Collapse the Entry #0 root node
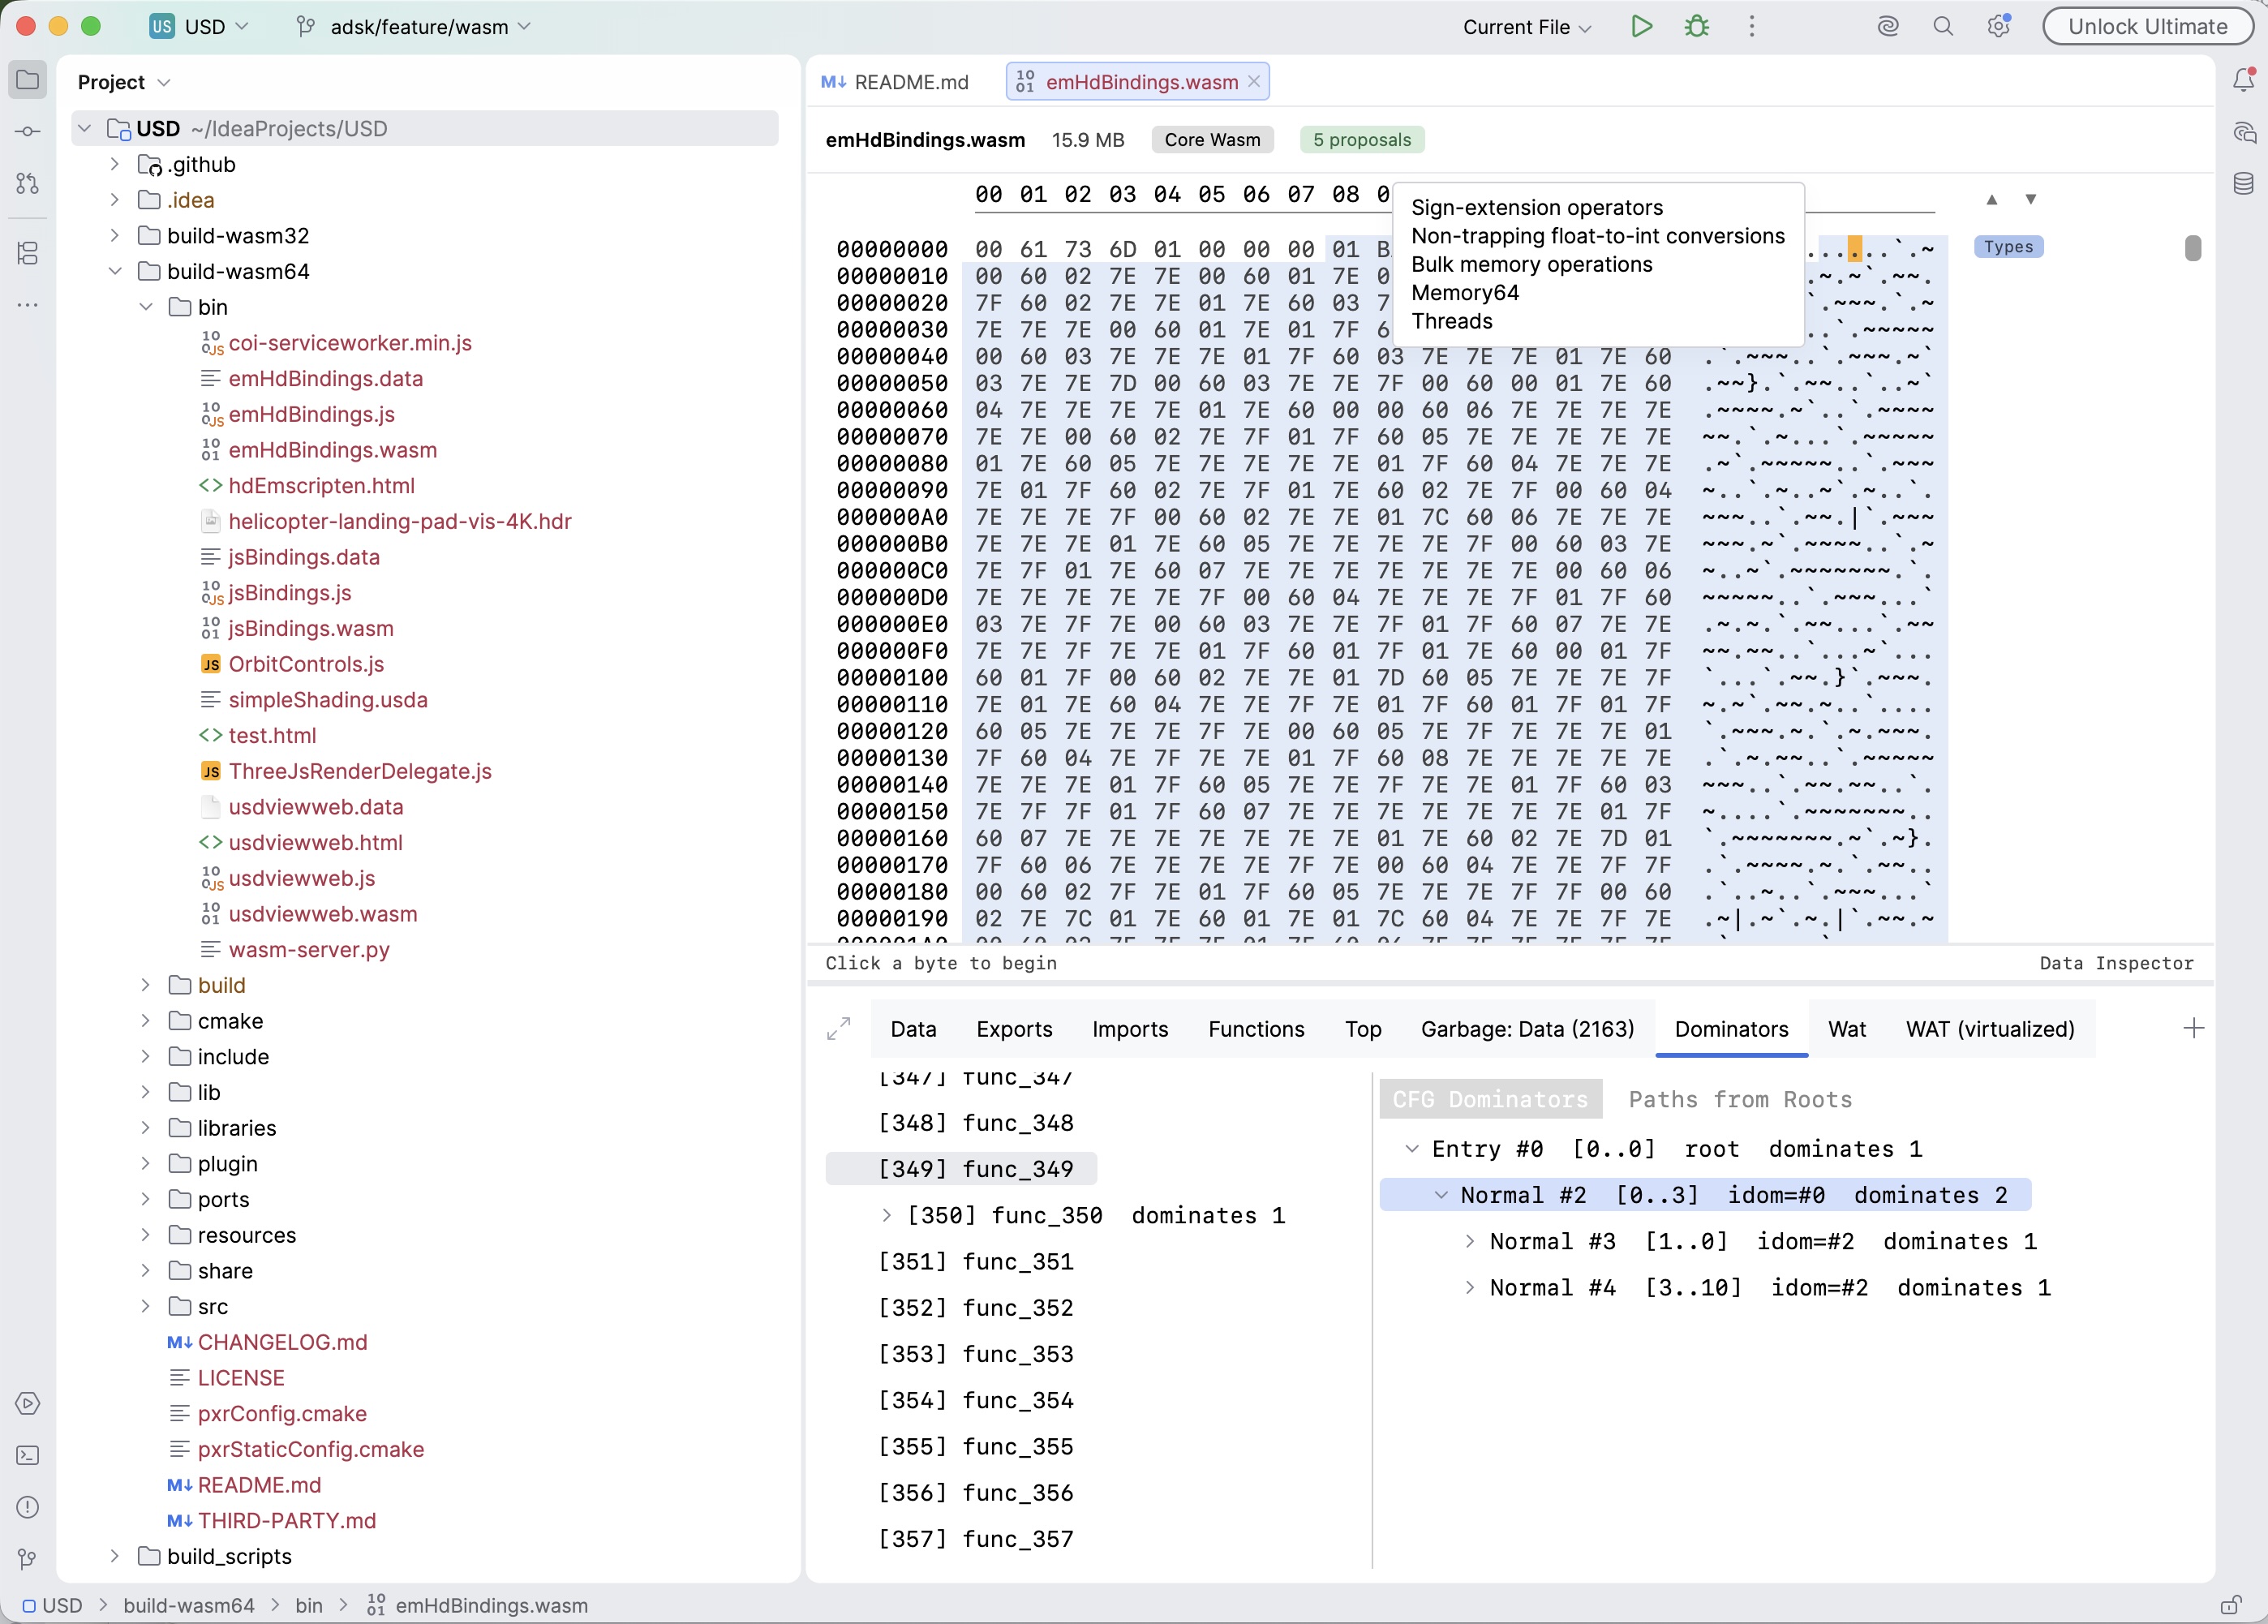Image resolution: width=2268 pixels, height=1624 pixels. coord(1411,1150)
